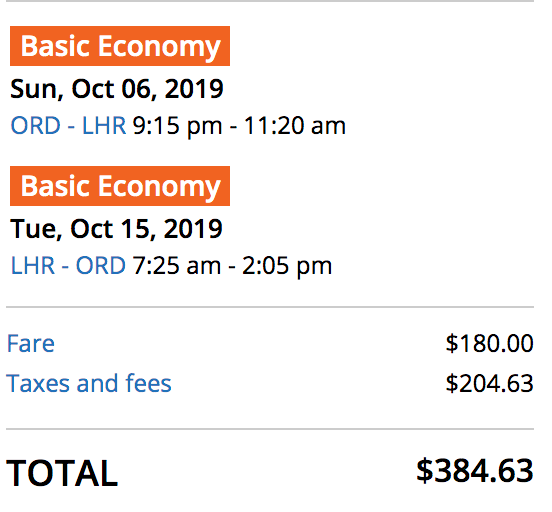Click the TOTAL label
The image size is (552, 512).
[x=62, y=473]
